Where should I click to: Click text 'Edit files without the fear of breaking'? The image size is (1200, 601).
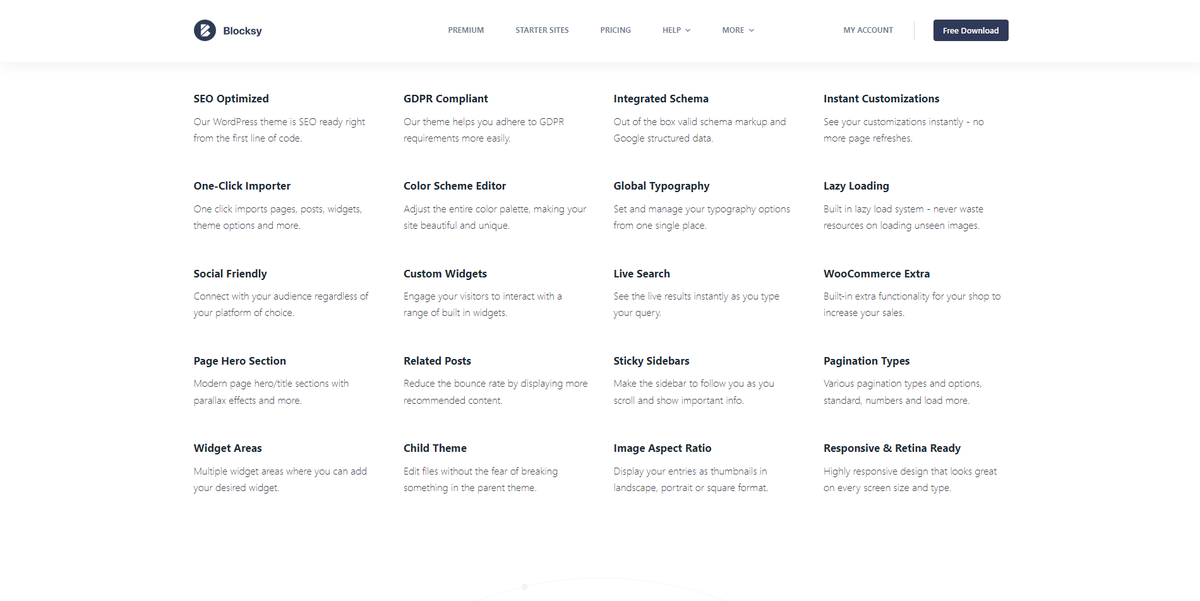click(481, 471)
